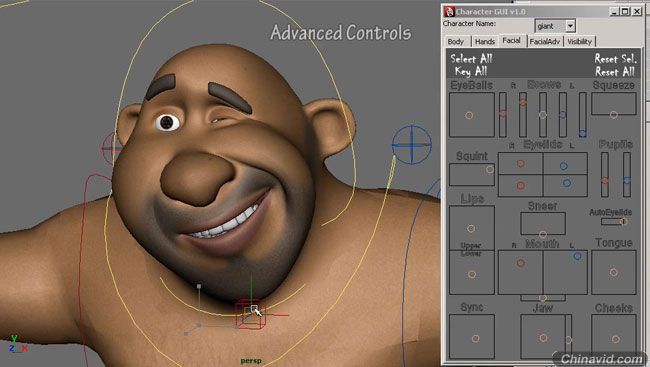650x367 pixels.
Task: Select the Sync control circle
Action: pyautogui.click(x=475, y=339)
